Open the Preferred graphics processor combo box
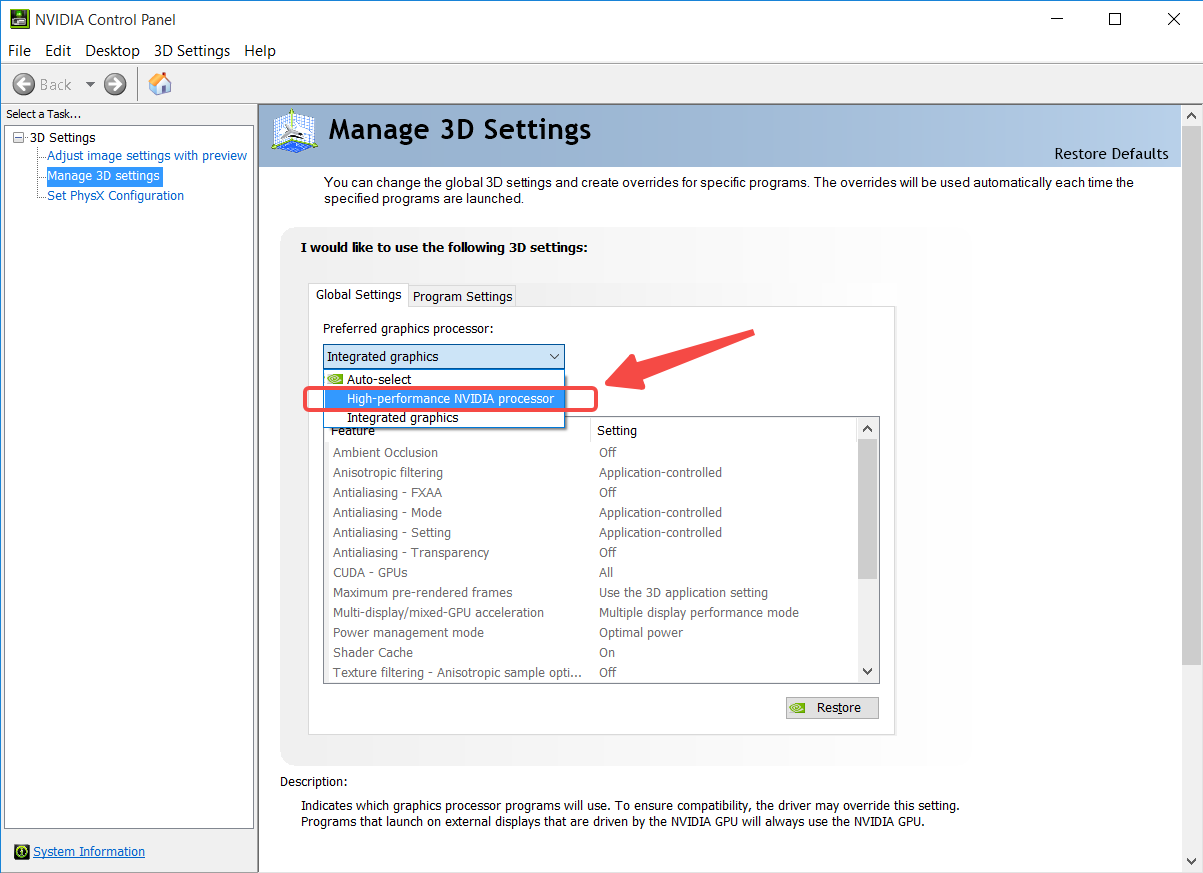Viewport: 1203px width, 873px height. pyautogui.click(x=444, y=357)
